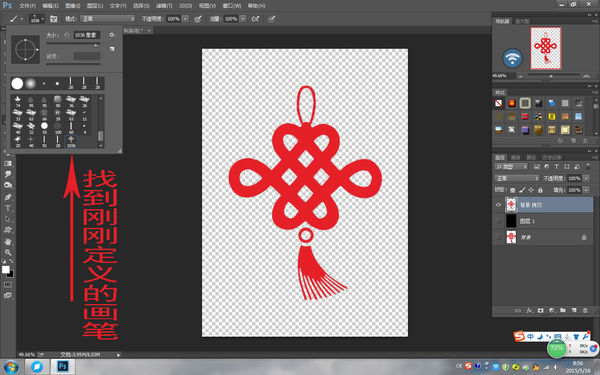Expand the 不透明度 dropdown in options bar

tap(186, 19)
